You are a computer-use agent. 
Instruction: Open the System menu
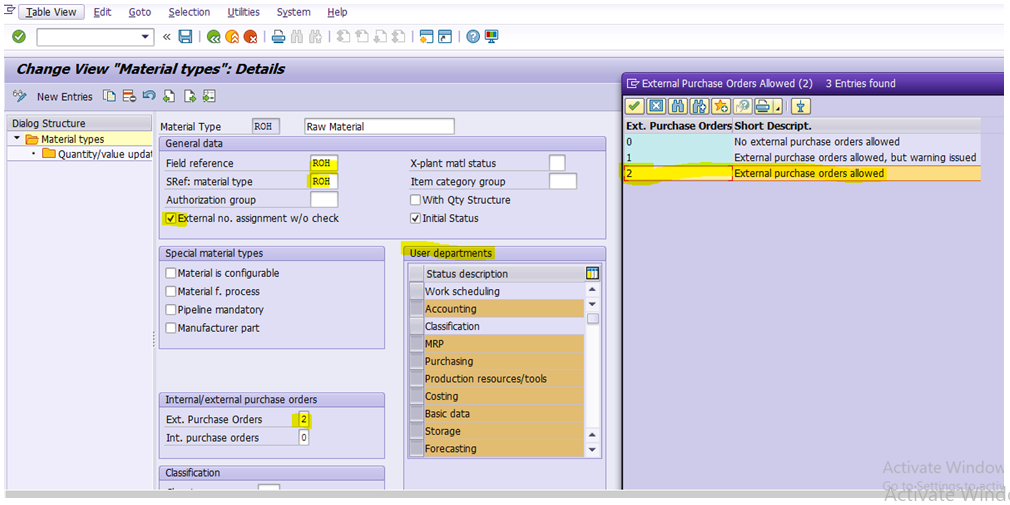pos(293,12)
